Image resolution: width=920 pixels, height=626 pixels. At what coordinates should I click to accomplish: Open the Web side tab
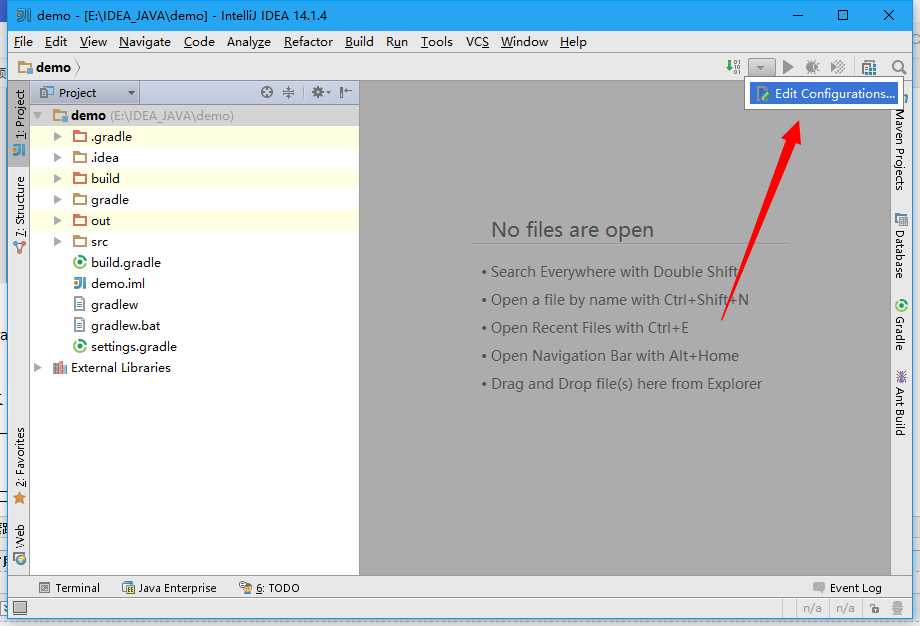coord(19,544)
